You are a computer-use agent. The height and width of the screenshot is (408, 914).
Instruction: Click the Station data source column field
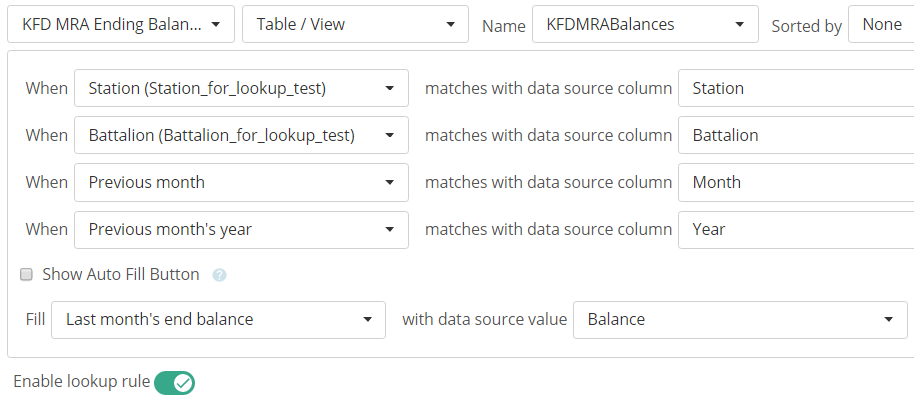tap(795, 88)
